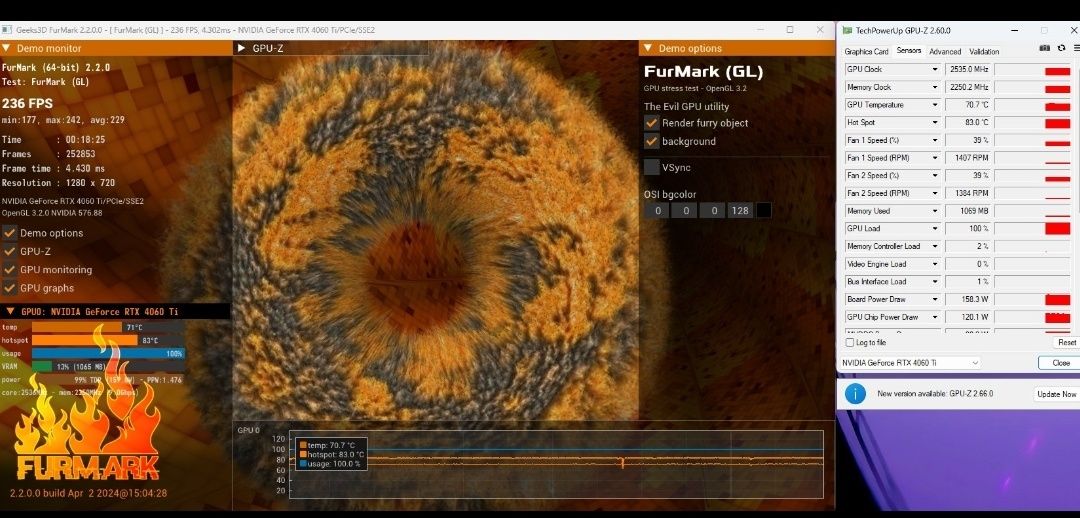
Task: Expand the GPU-Z panel in FurMark
Action: 242,48
